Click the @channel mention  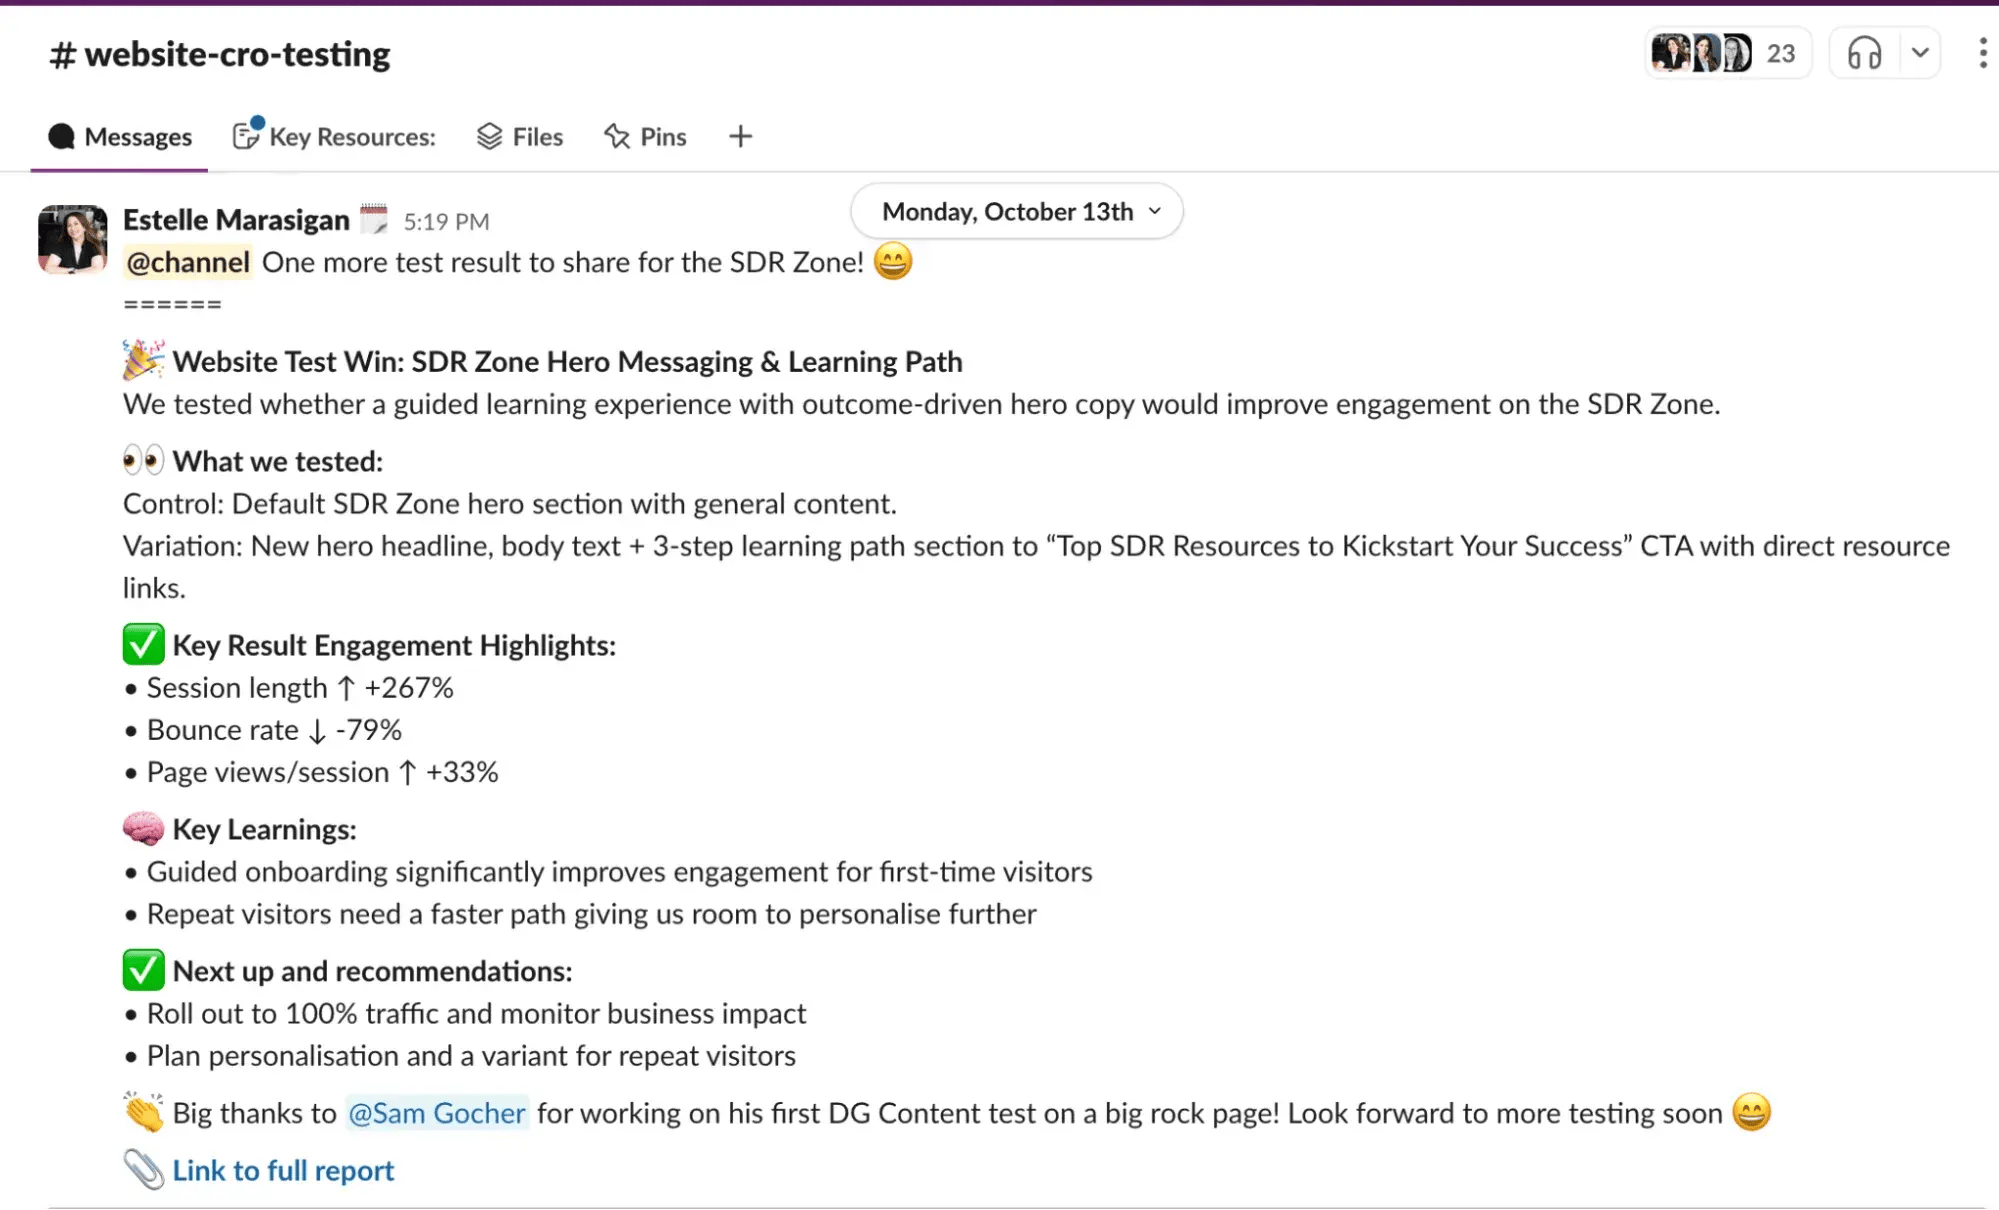(187, 261)
